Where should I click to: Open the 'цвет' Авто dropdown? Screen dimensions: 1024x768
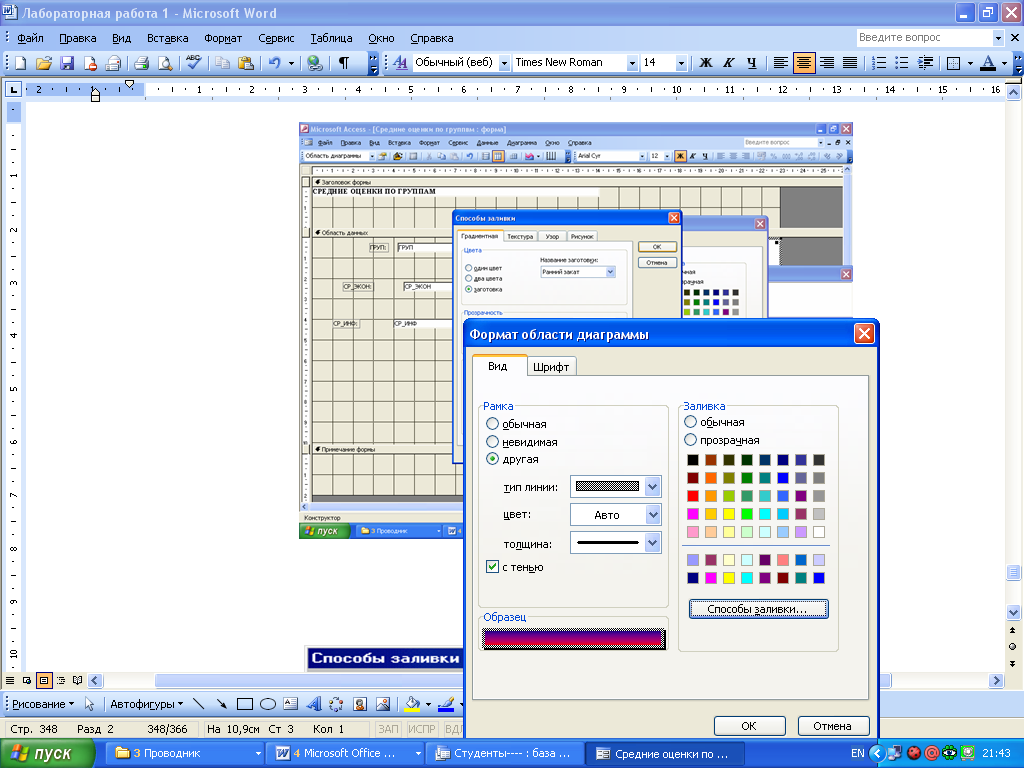[x=652, y=515]
